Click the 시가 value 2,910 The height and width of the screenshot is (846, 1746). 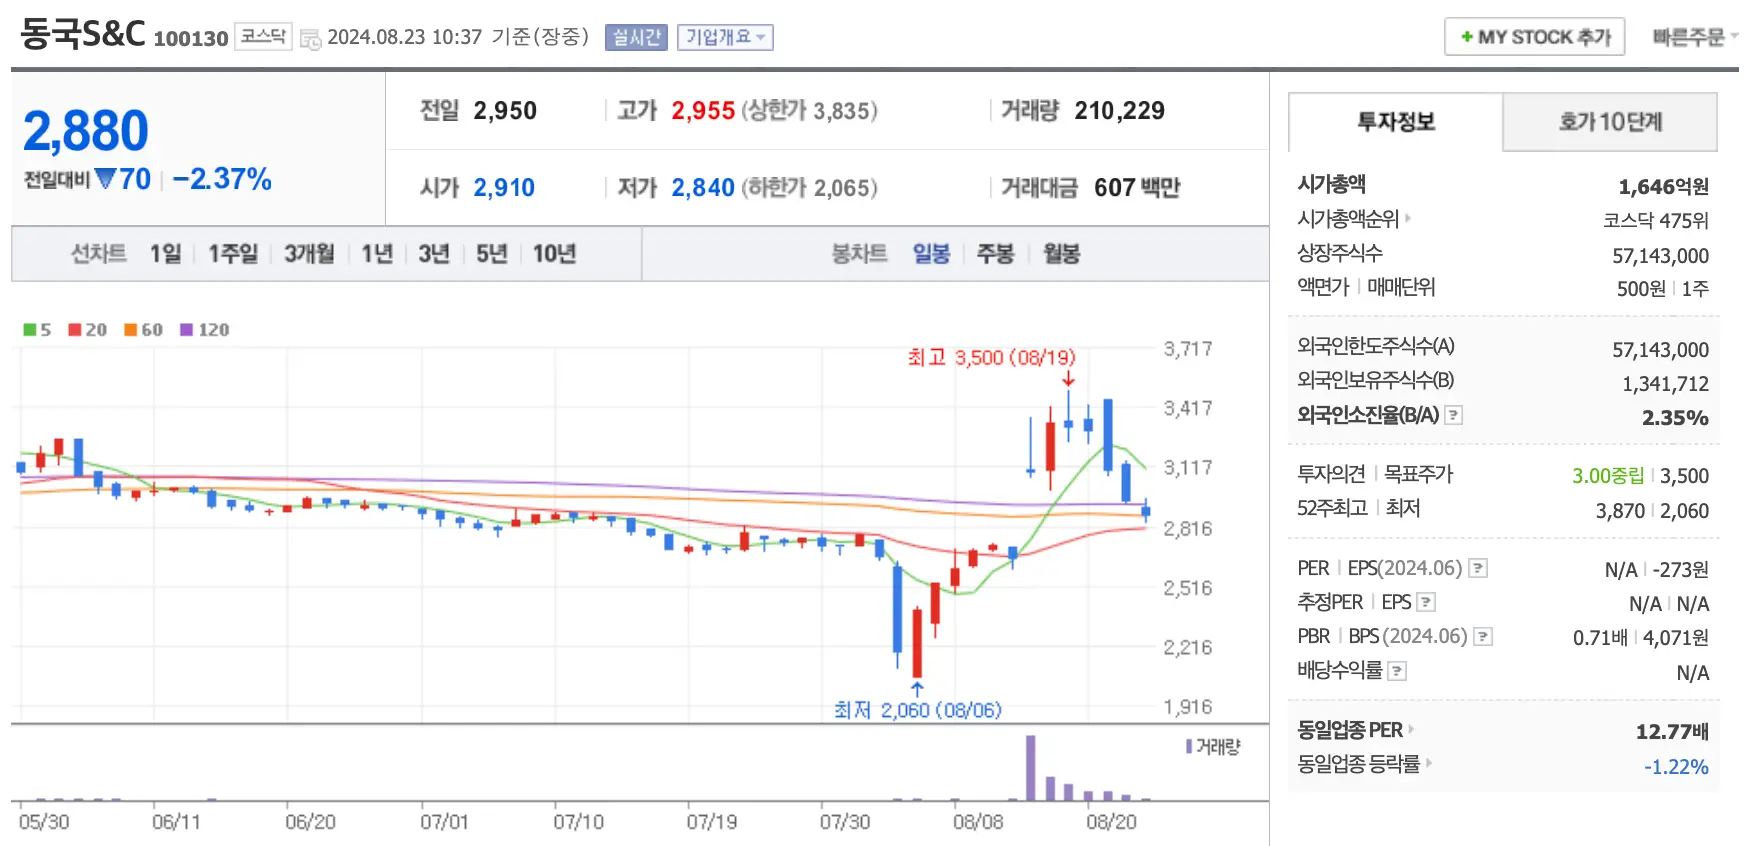pos(504,188)
